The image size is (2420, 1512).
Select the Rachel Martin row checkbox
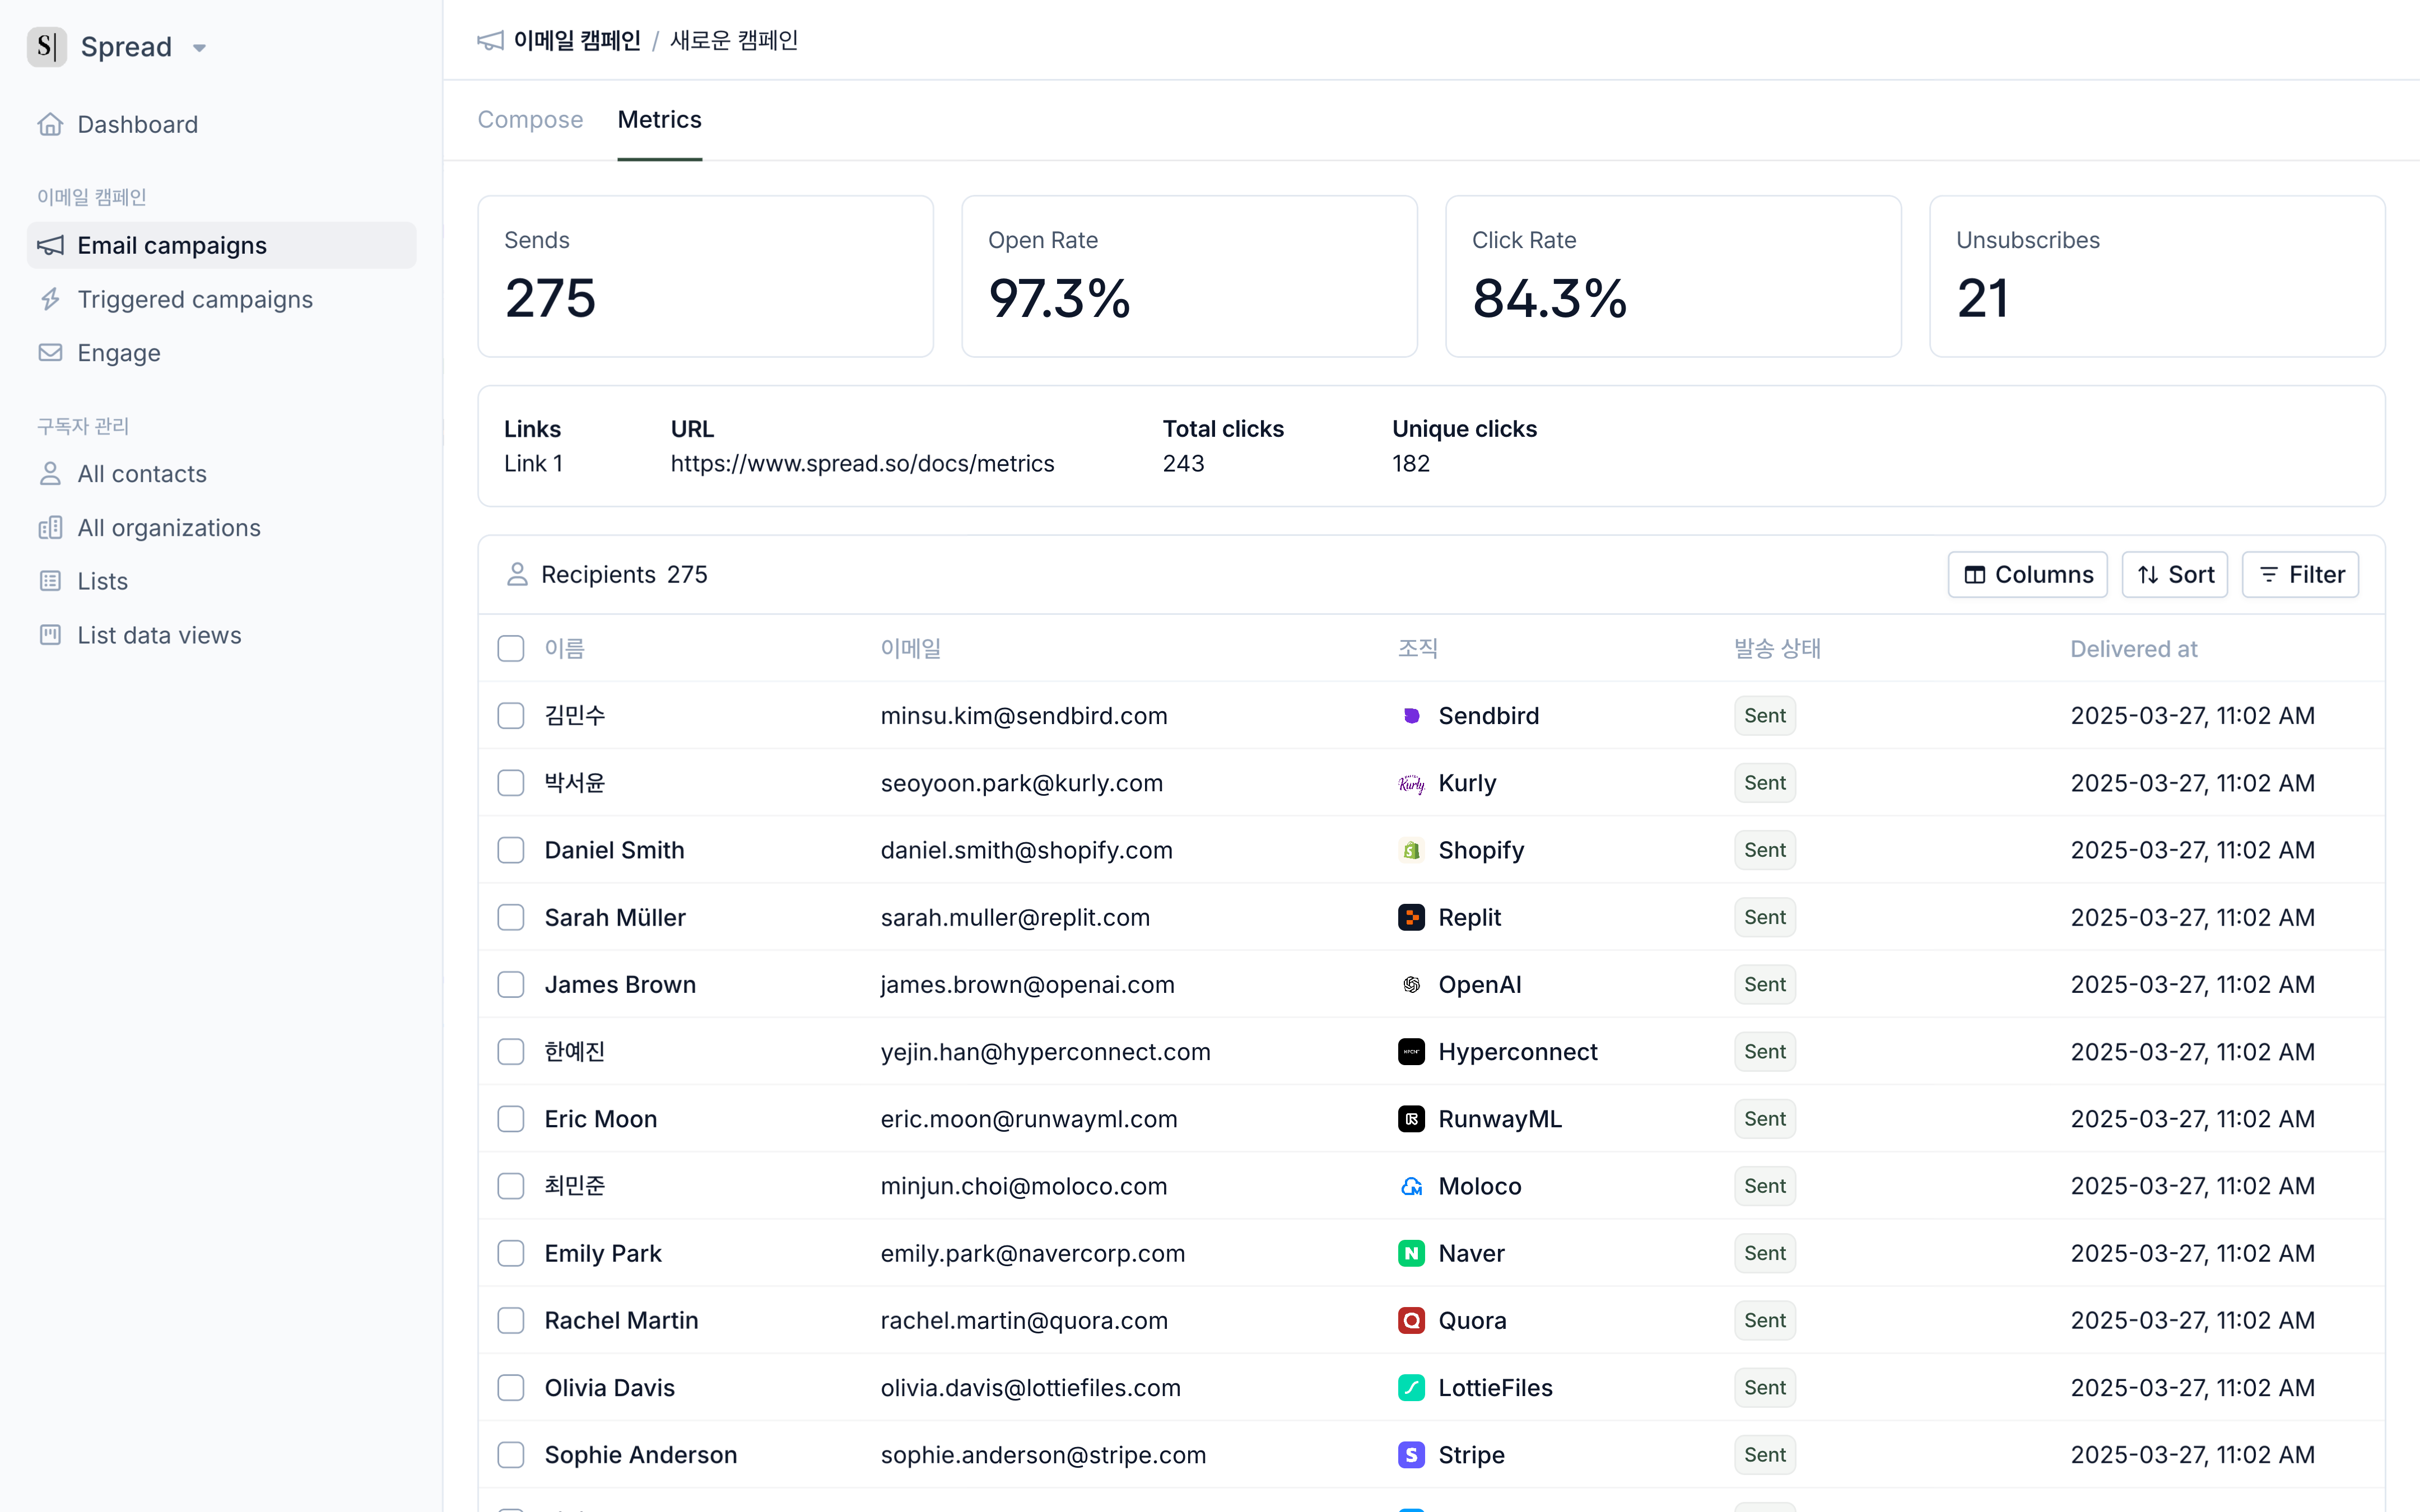[511, 1320]
